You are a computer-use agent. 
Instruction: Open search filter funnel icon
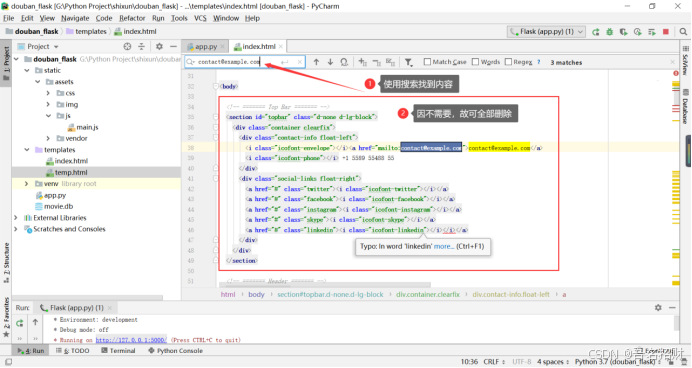pyautogui.click(x=409, y=62)
